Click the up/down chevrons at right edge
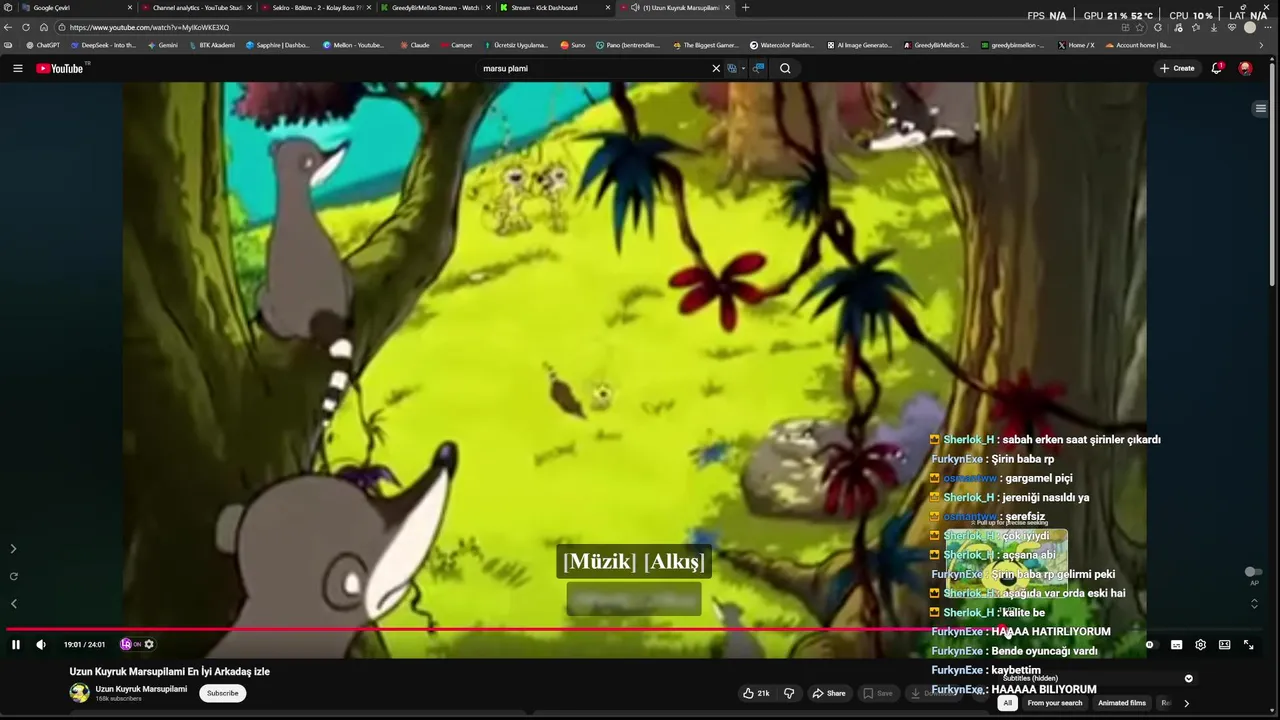Image resolution: width=1280 pixels, height=720 pixels. (x=1254, y=603)
